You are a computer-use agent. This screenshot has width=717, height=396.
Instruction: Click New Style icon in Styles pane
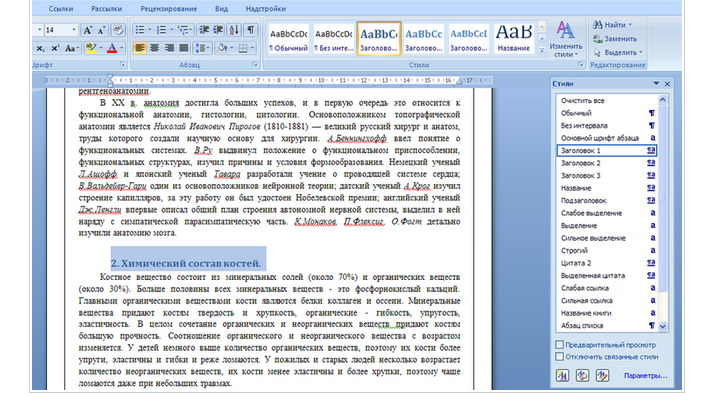pyautogui.click(x=562, y=375)
